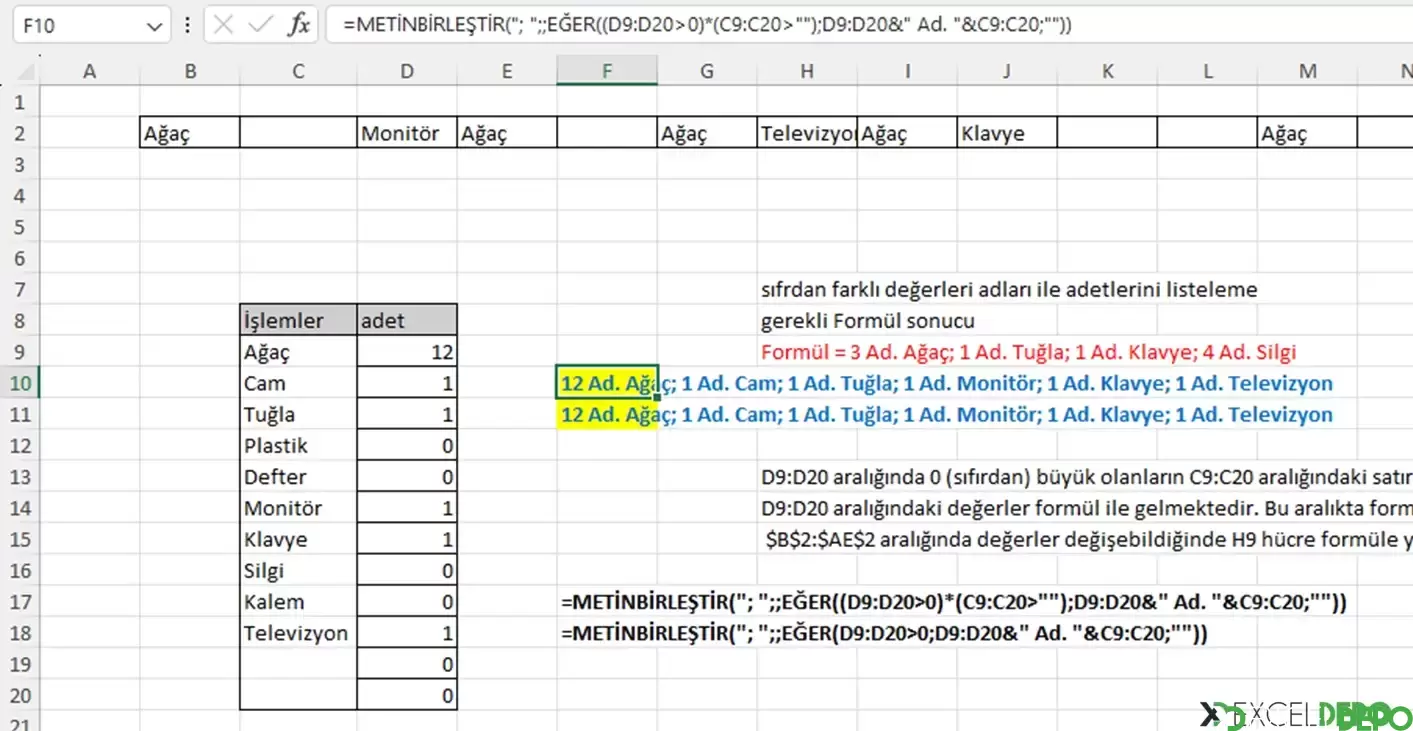Screen dimensions: 1413x731
Task: Select column I header
Action: pos(907,71)
